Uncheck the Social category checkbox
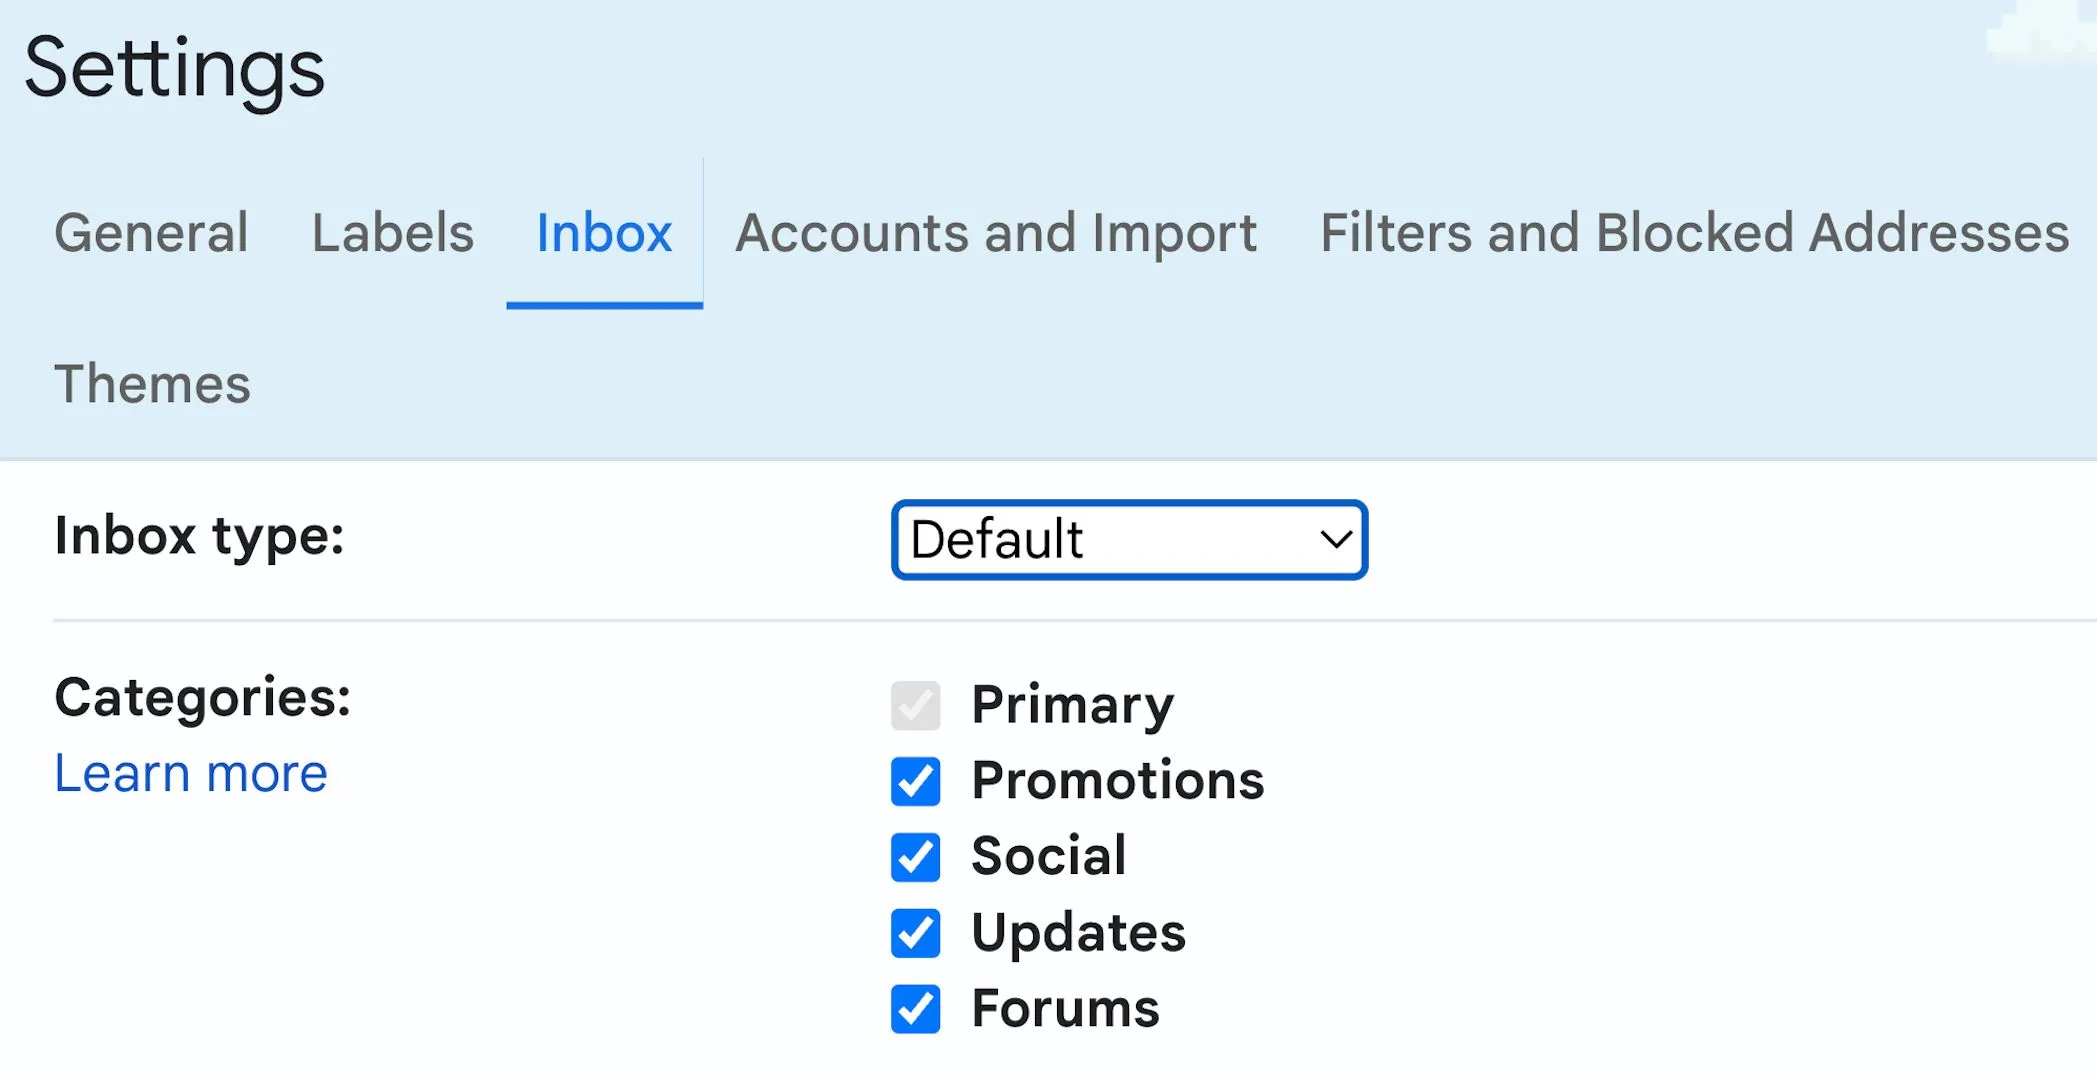 915,857
